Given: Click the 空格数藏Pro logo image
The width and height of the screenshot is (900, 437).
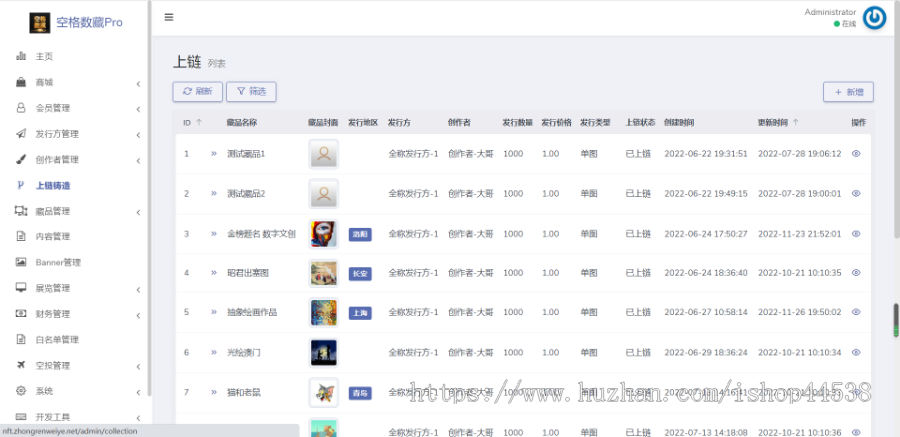Looking at the screenshot, I should (40, 23).
